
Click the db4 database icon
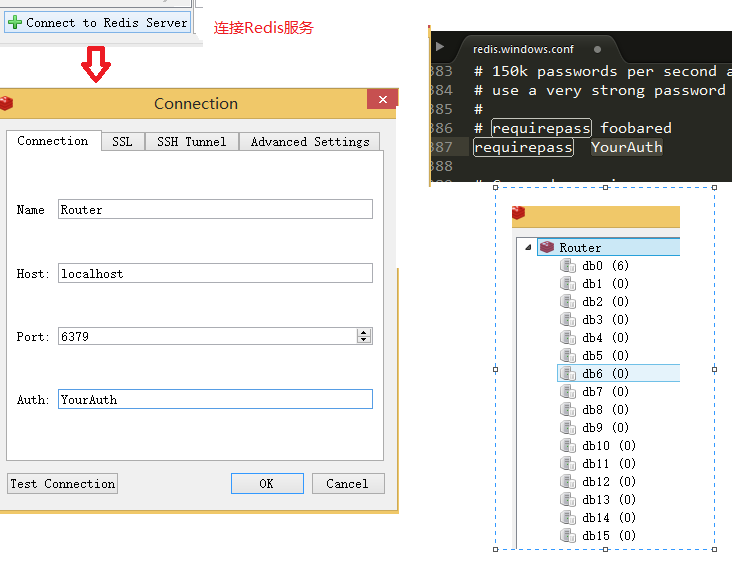[568, 338]
